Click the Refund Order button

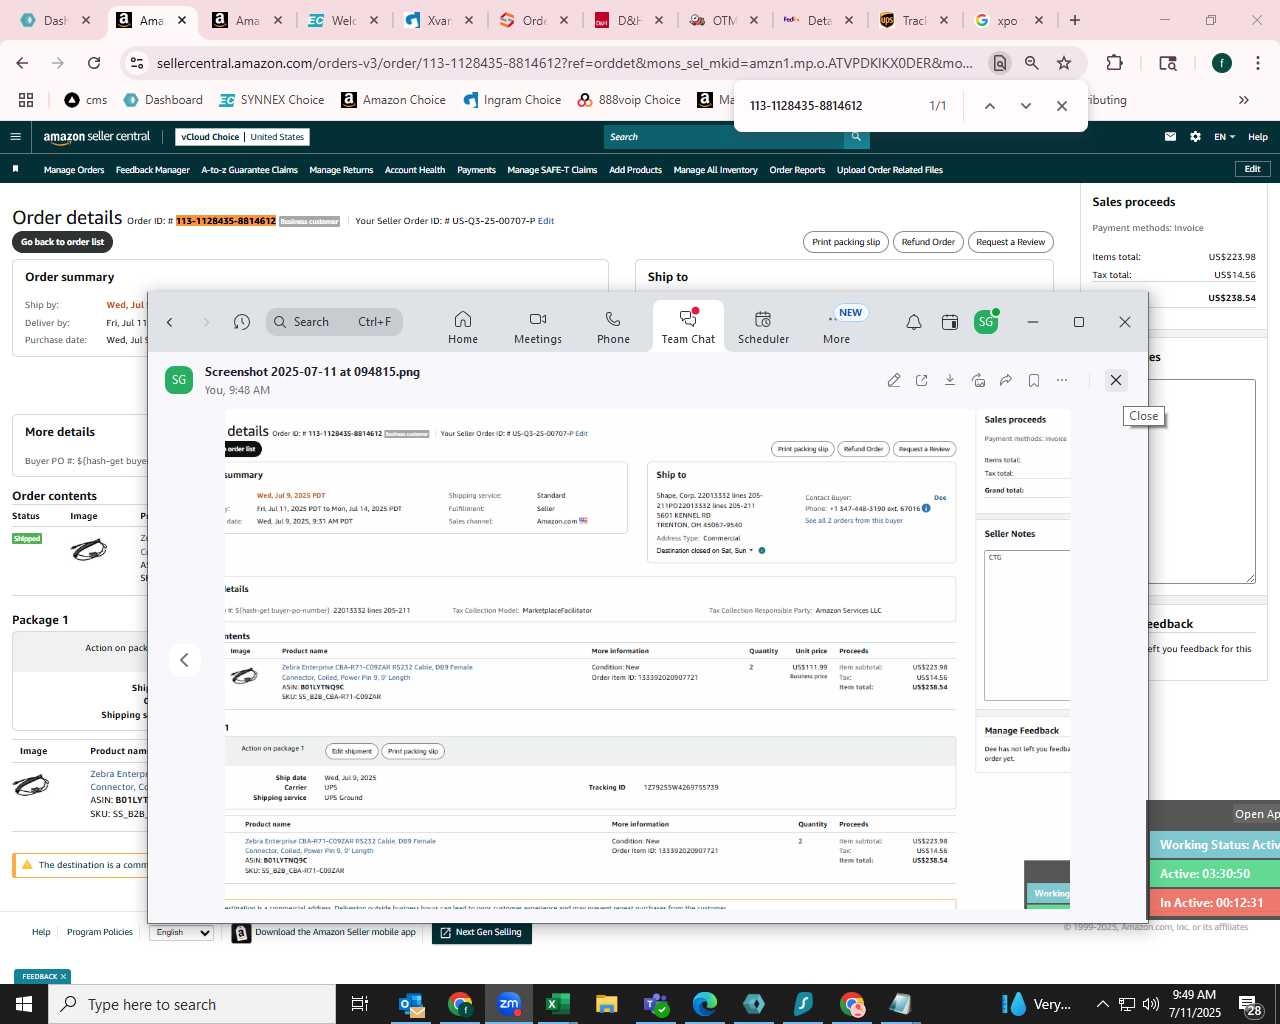[928, 242]
